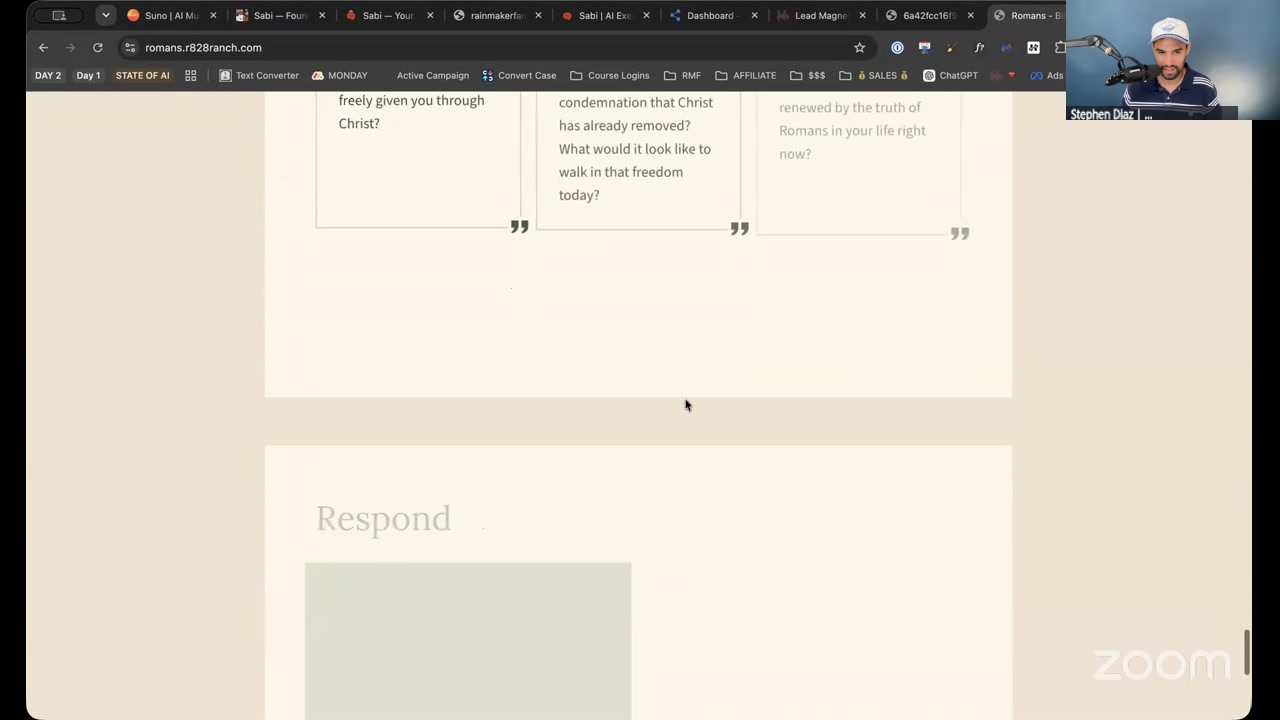Click the page vertical scrollbar thumb
The height and width of the screenshot is (720, 1280).
(x=1246, y=652)
